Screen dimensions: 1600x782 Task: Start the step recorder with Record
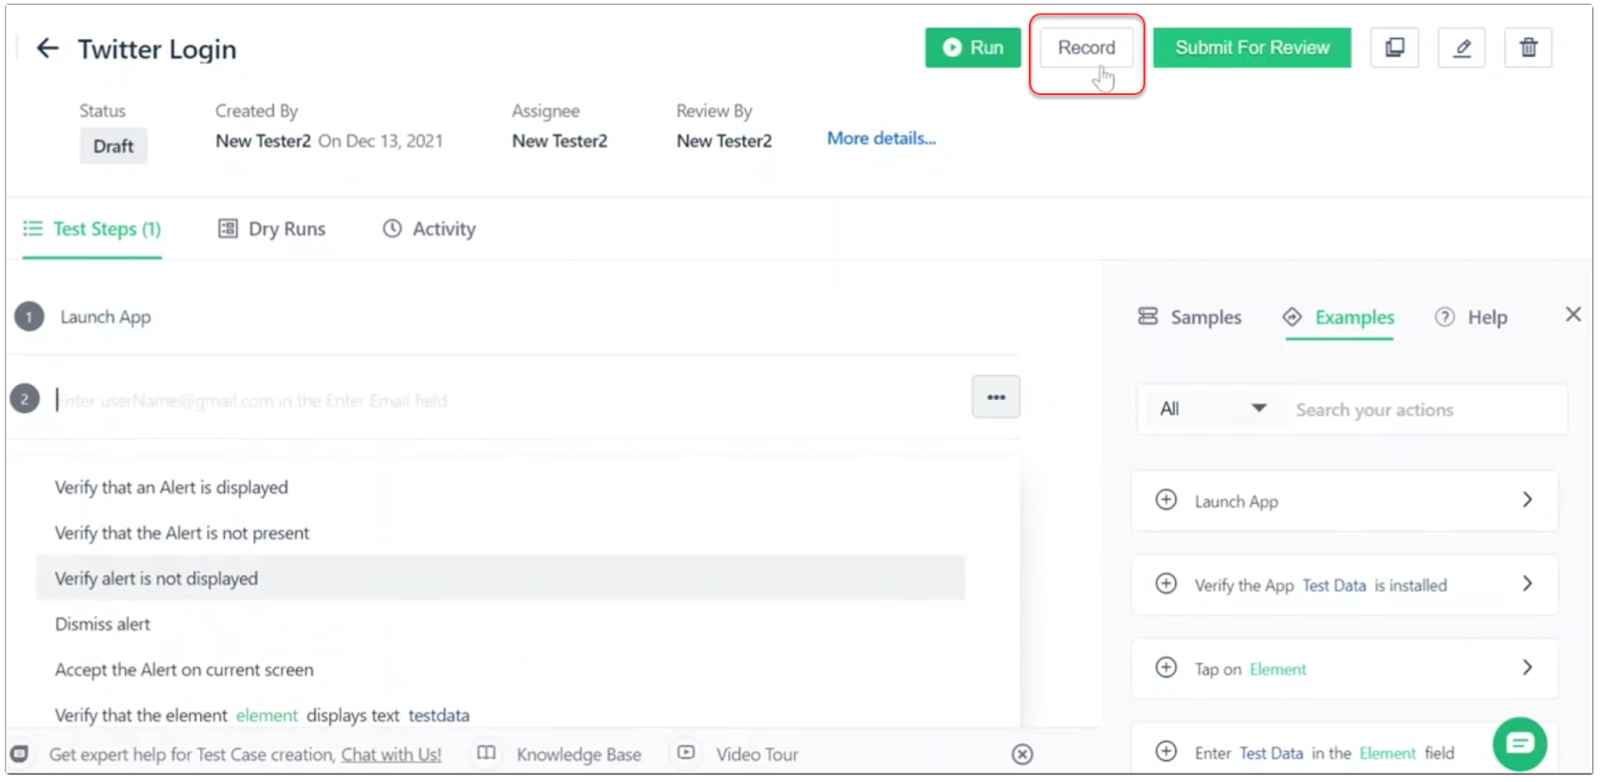coord(1086,47)
